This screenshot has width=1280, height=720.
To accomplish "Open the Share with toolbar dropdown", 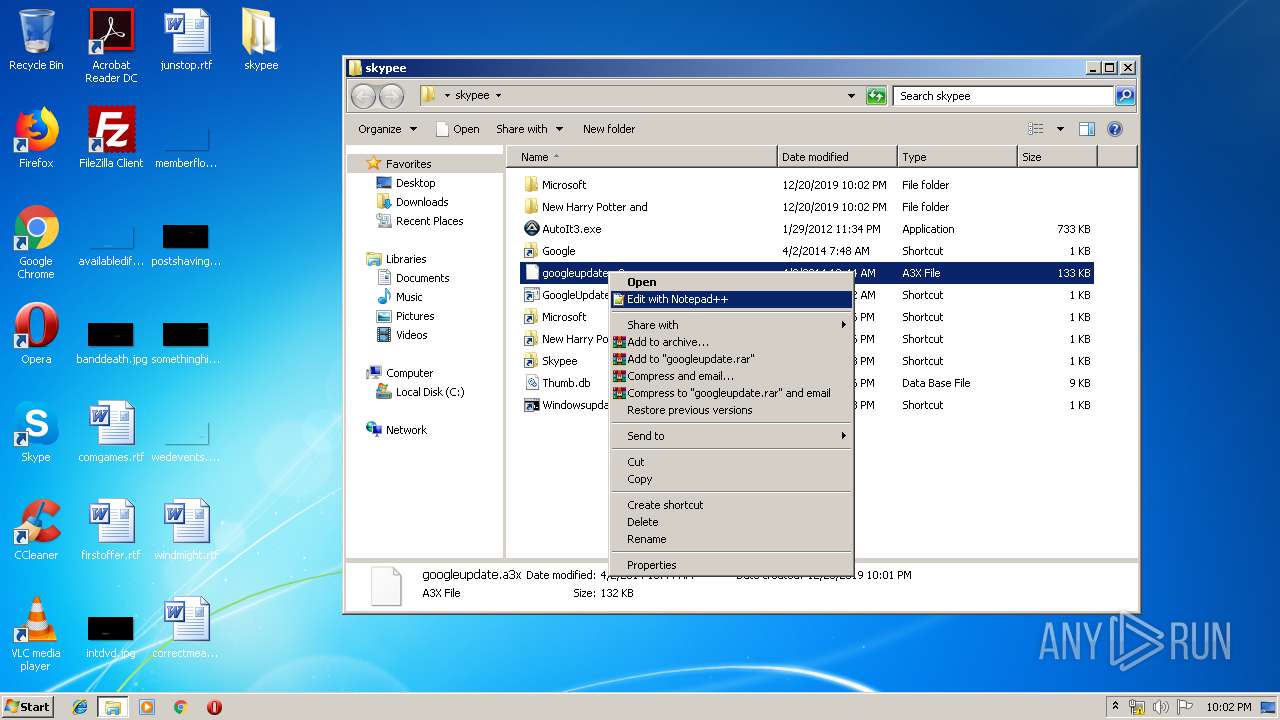I will [x=530, y=129].
